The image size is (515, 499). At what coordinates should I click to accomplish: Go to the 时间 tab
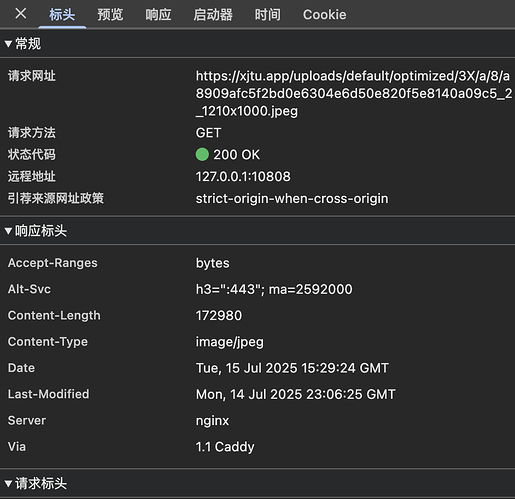(268, 15)
